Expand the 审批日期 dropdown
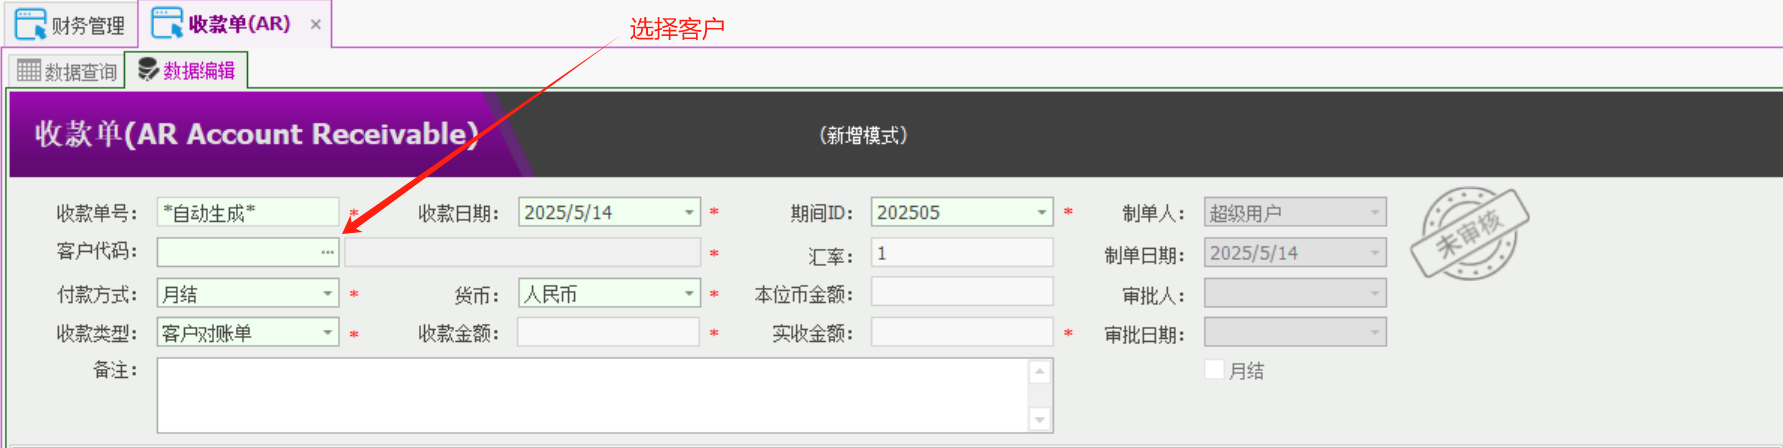The image size is (1783, 448). tap(1375, 332)
